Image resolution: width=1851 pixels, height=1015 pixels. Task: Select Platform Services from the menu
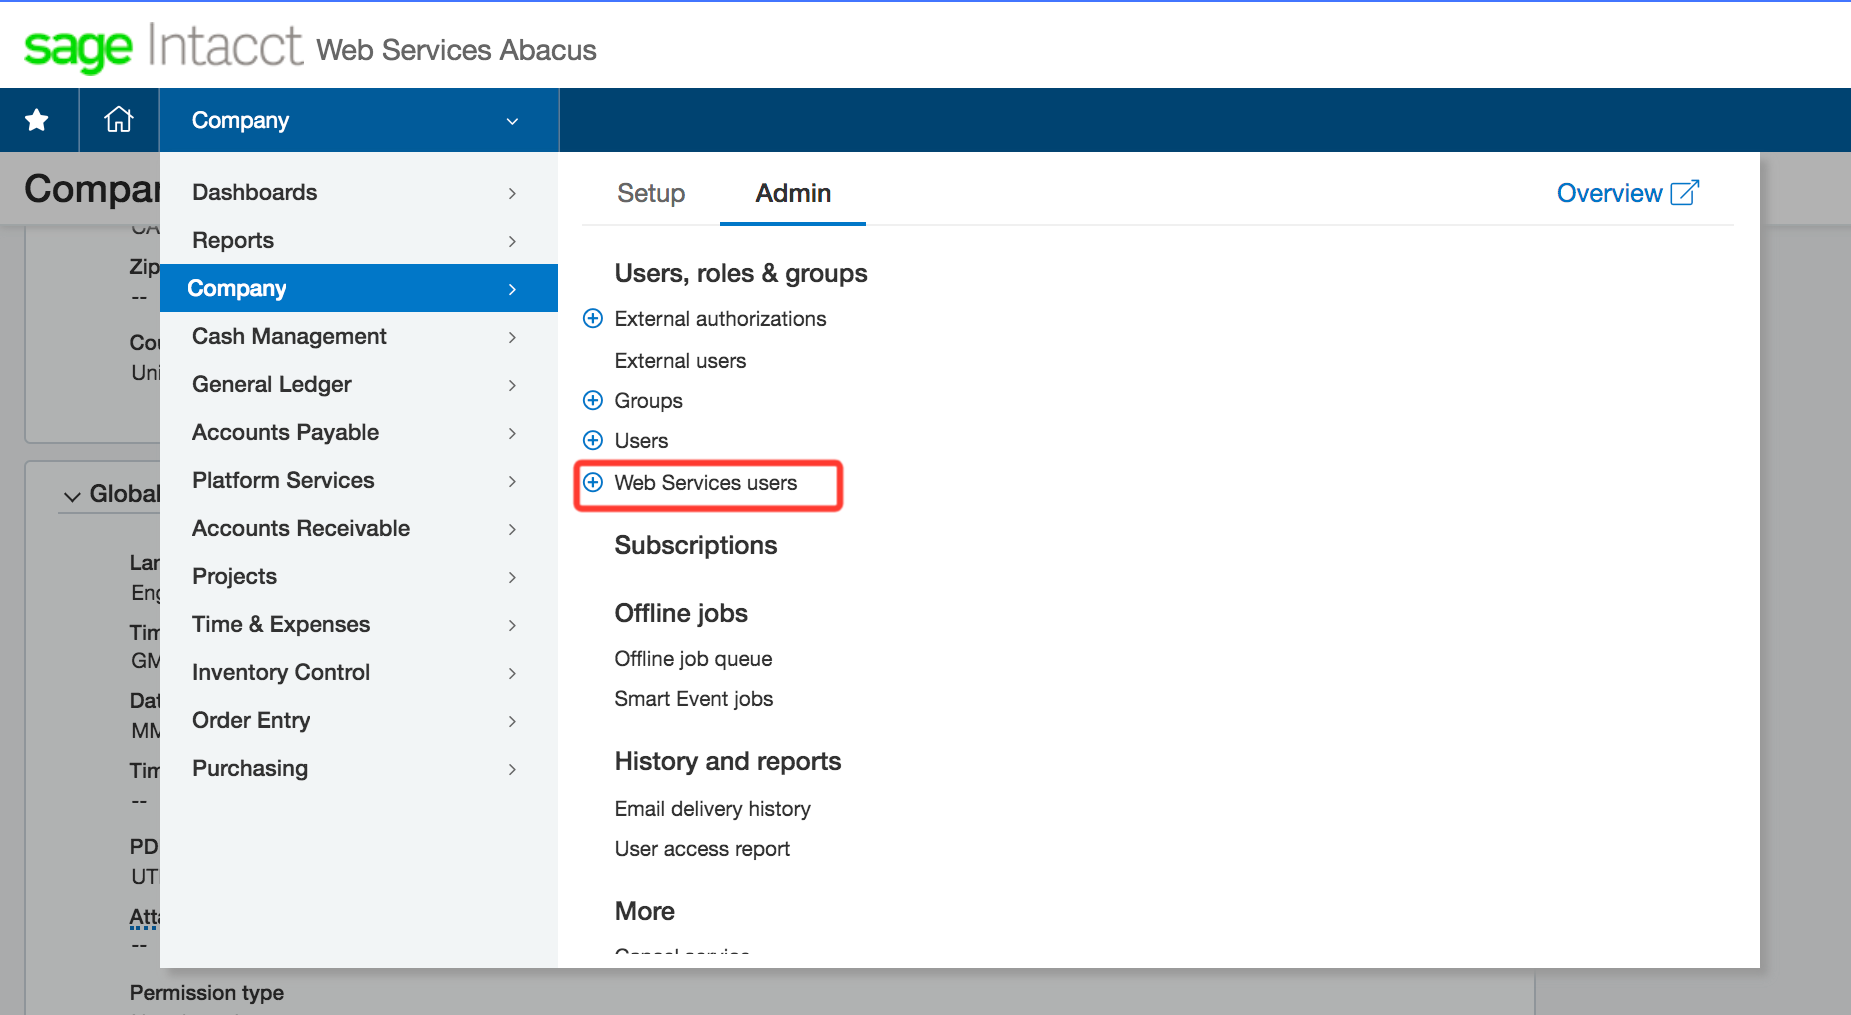[283, 480]
